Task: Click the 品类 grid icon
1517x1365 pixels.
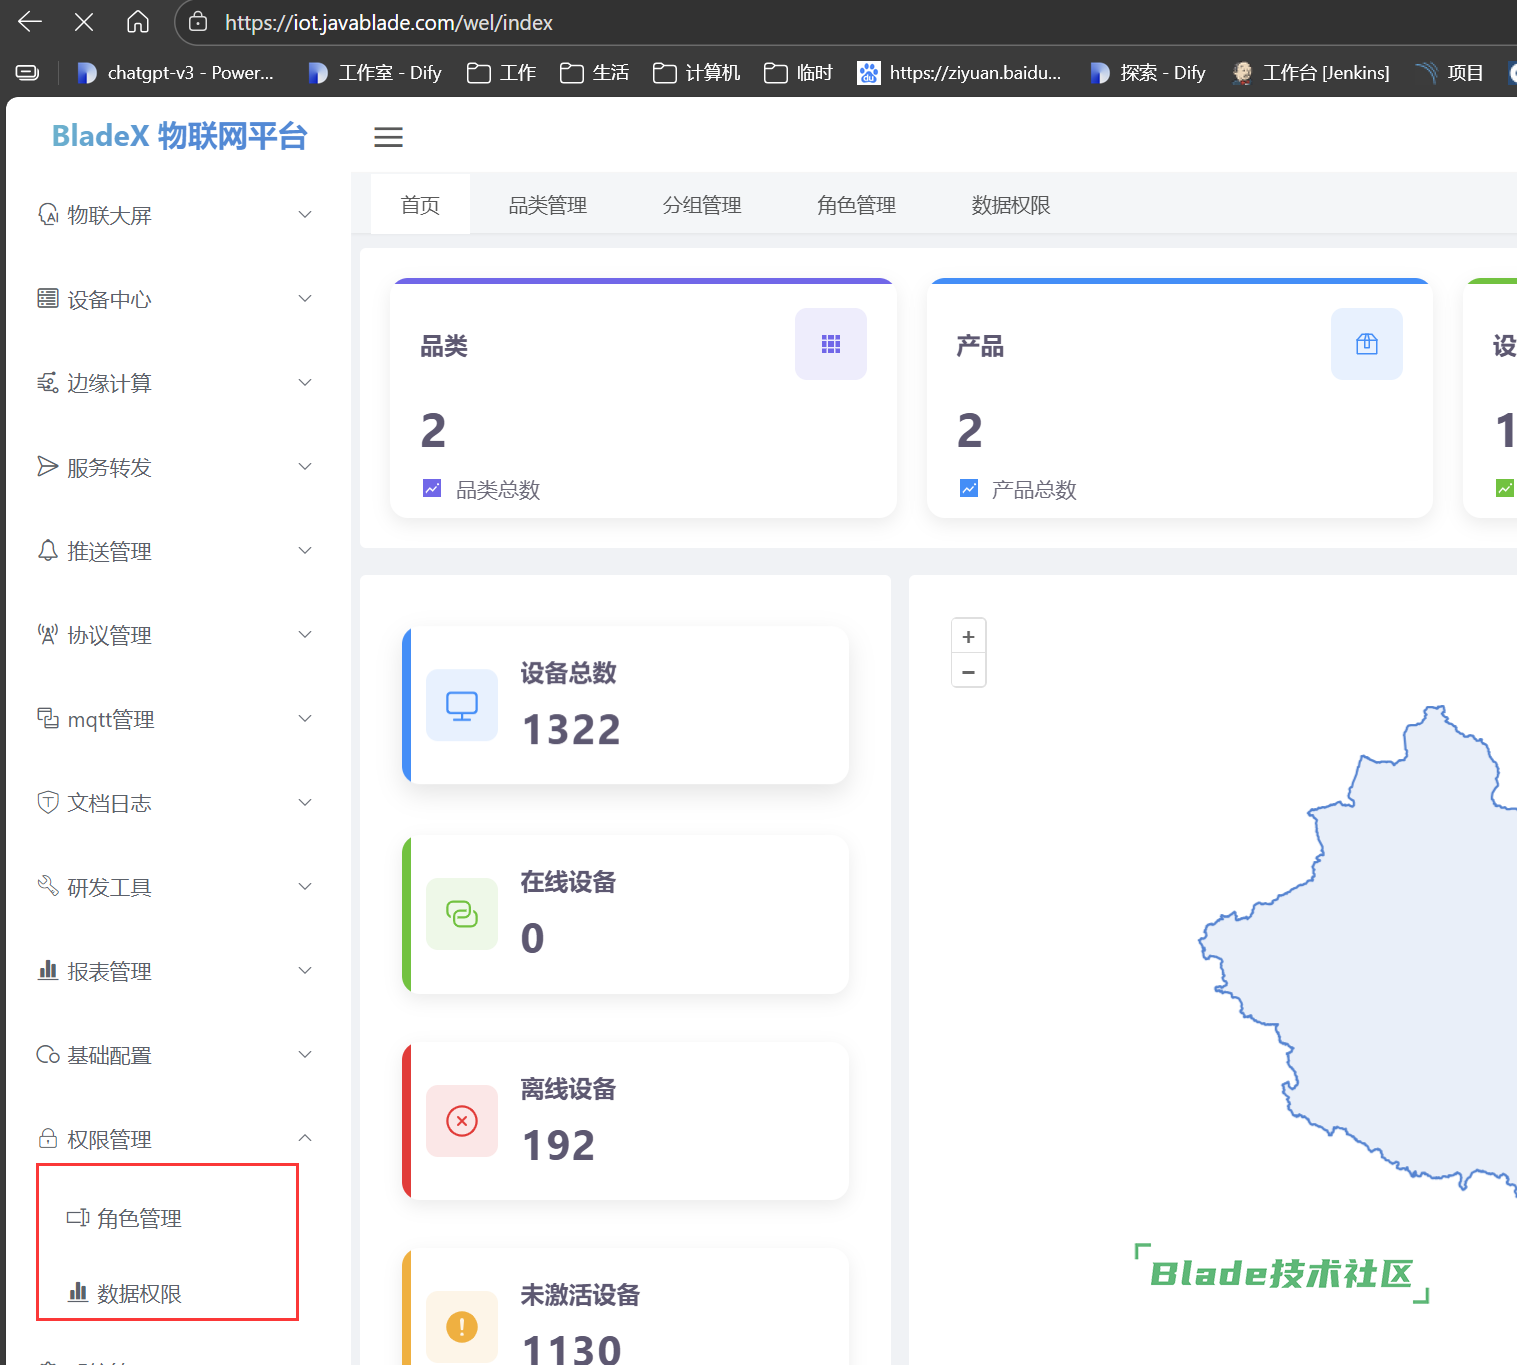Action: pos(830,344)
